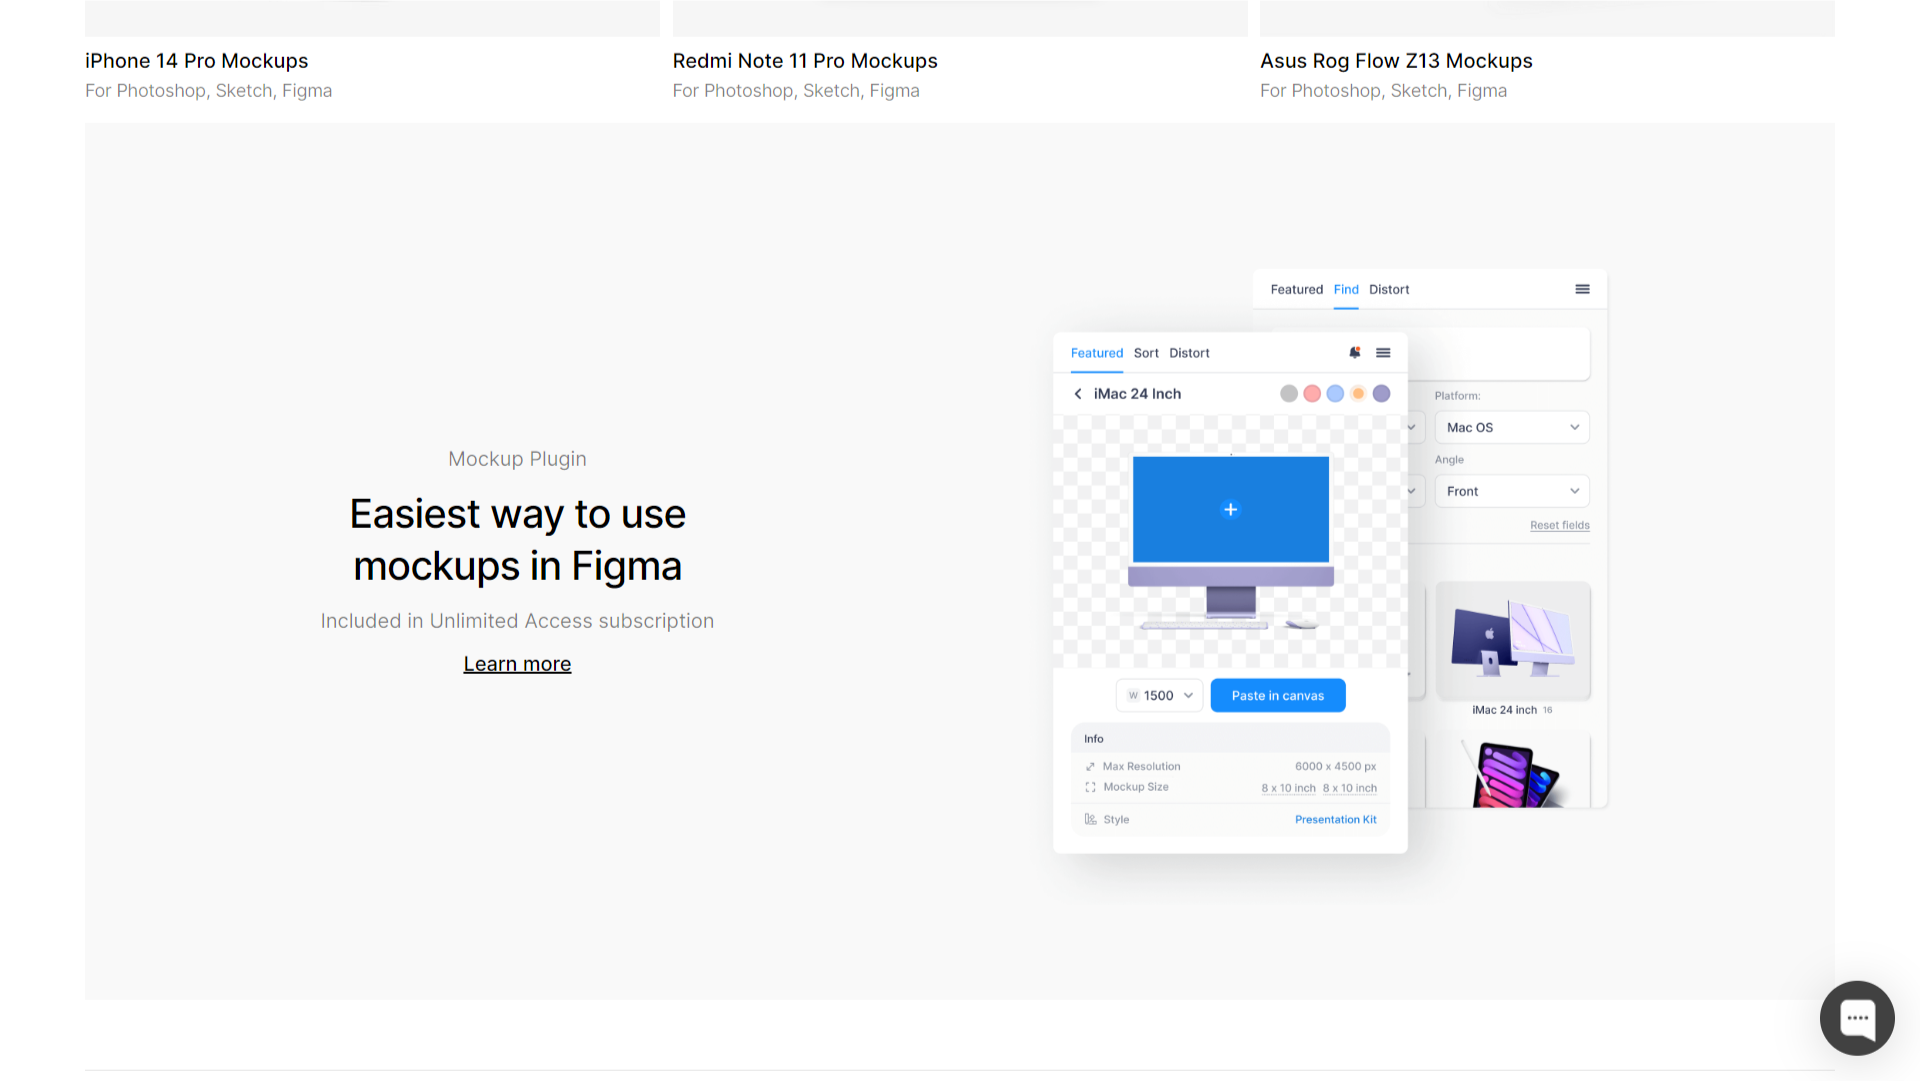Click the Paste in canvas button

(1278, 695)
